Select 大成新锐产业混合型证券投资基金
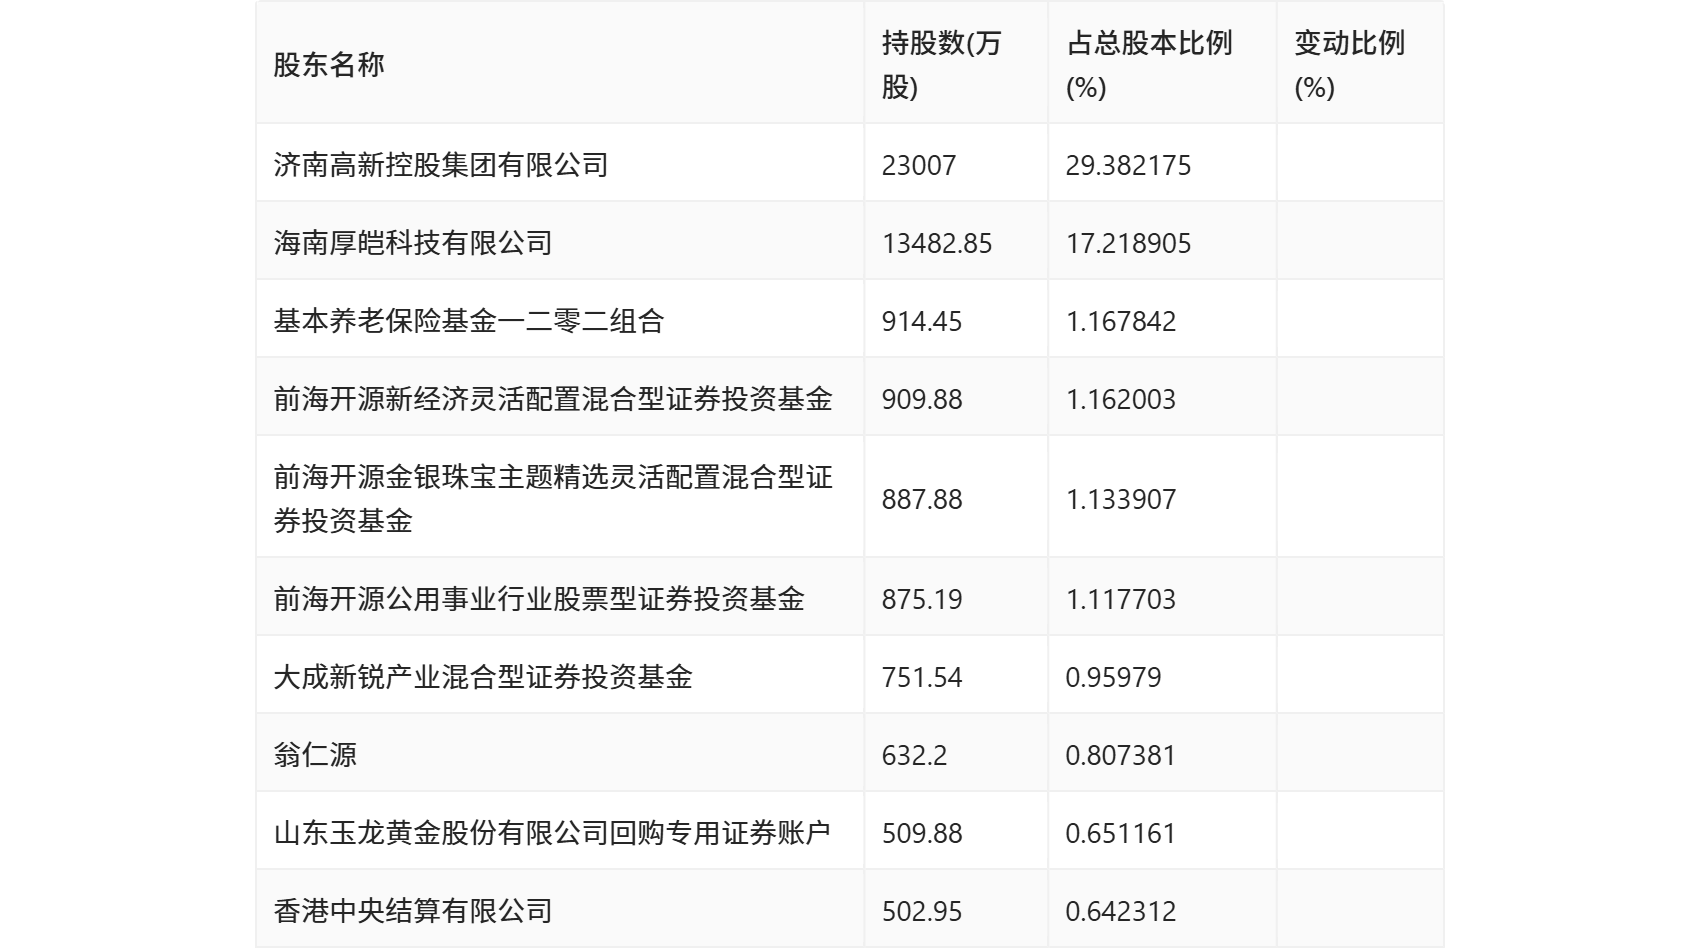The image size is (1700, 948). coord(483,677)
